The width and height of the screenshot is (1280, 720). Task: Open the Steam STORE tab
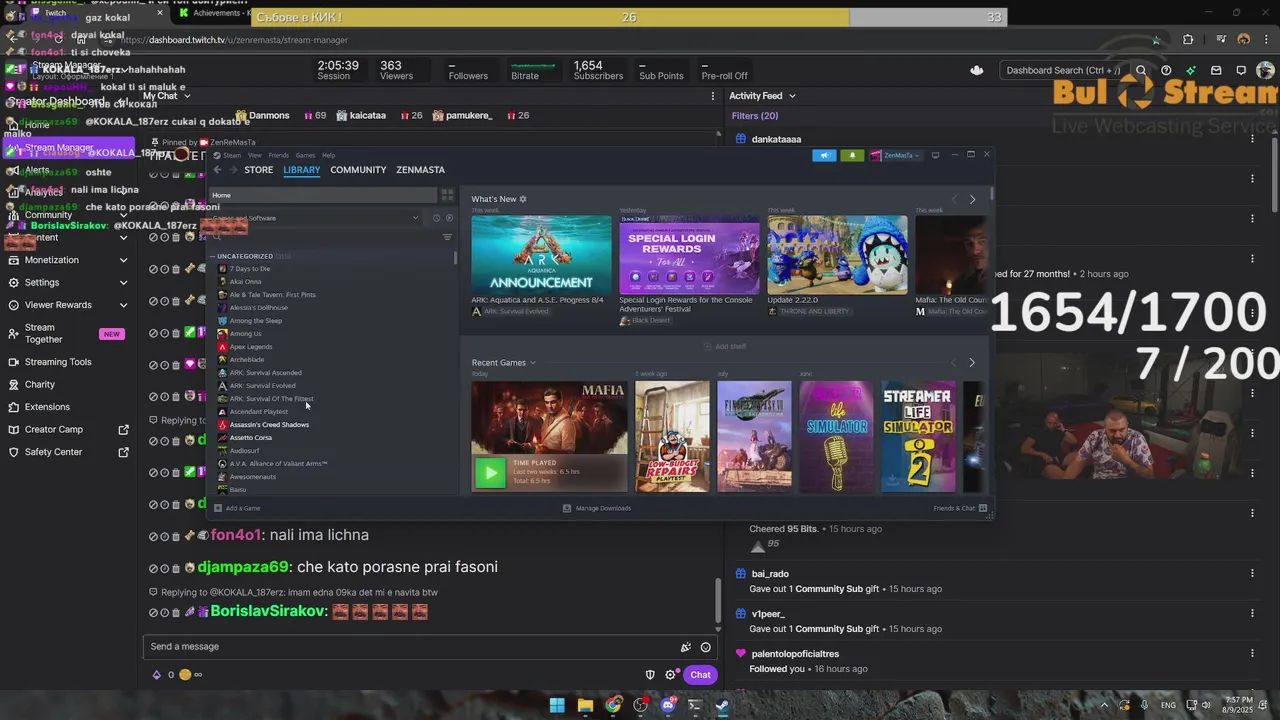pos(258,170)
